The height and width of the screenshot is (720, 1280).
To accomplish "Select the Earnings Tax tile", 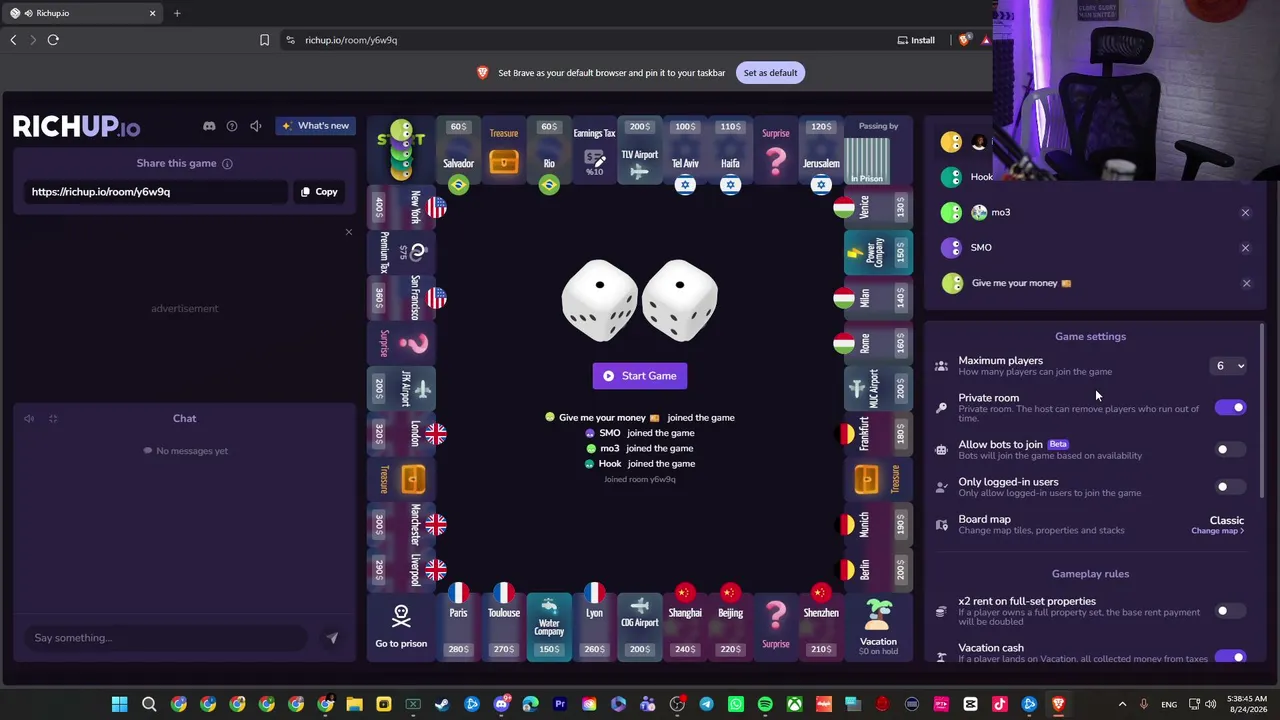I will pyautogui.click(x=594, y=151).
